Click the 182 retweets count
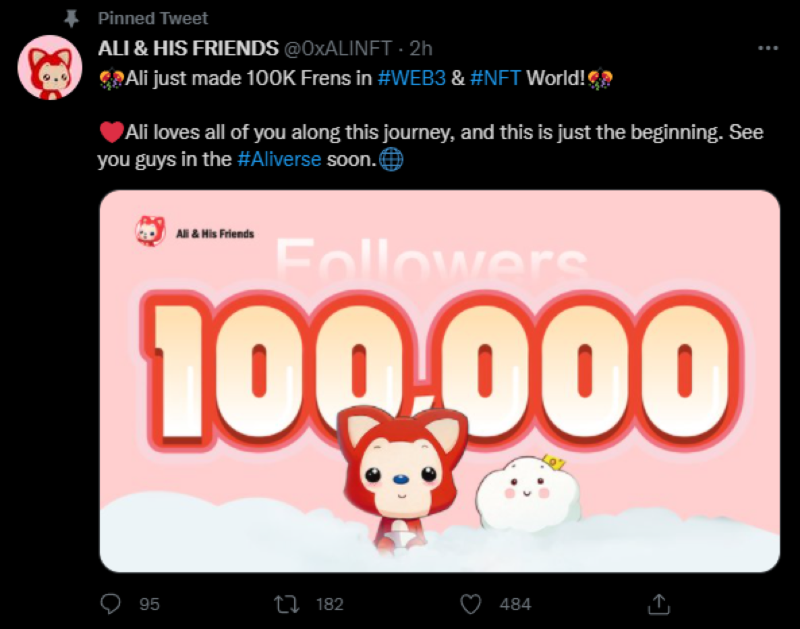Screen dimensions: 800x629 pos(330,605)
